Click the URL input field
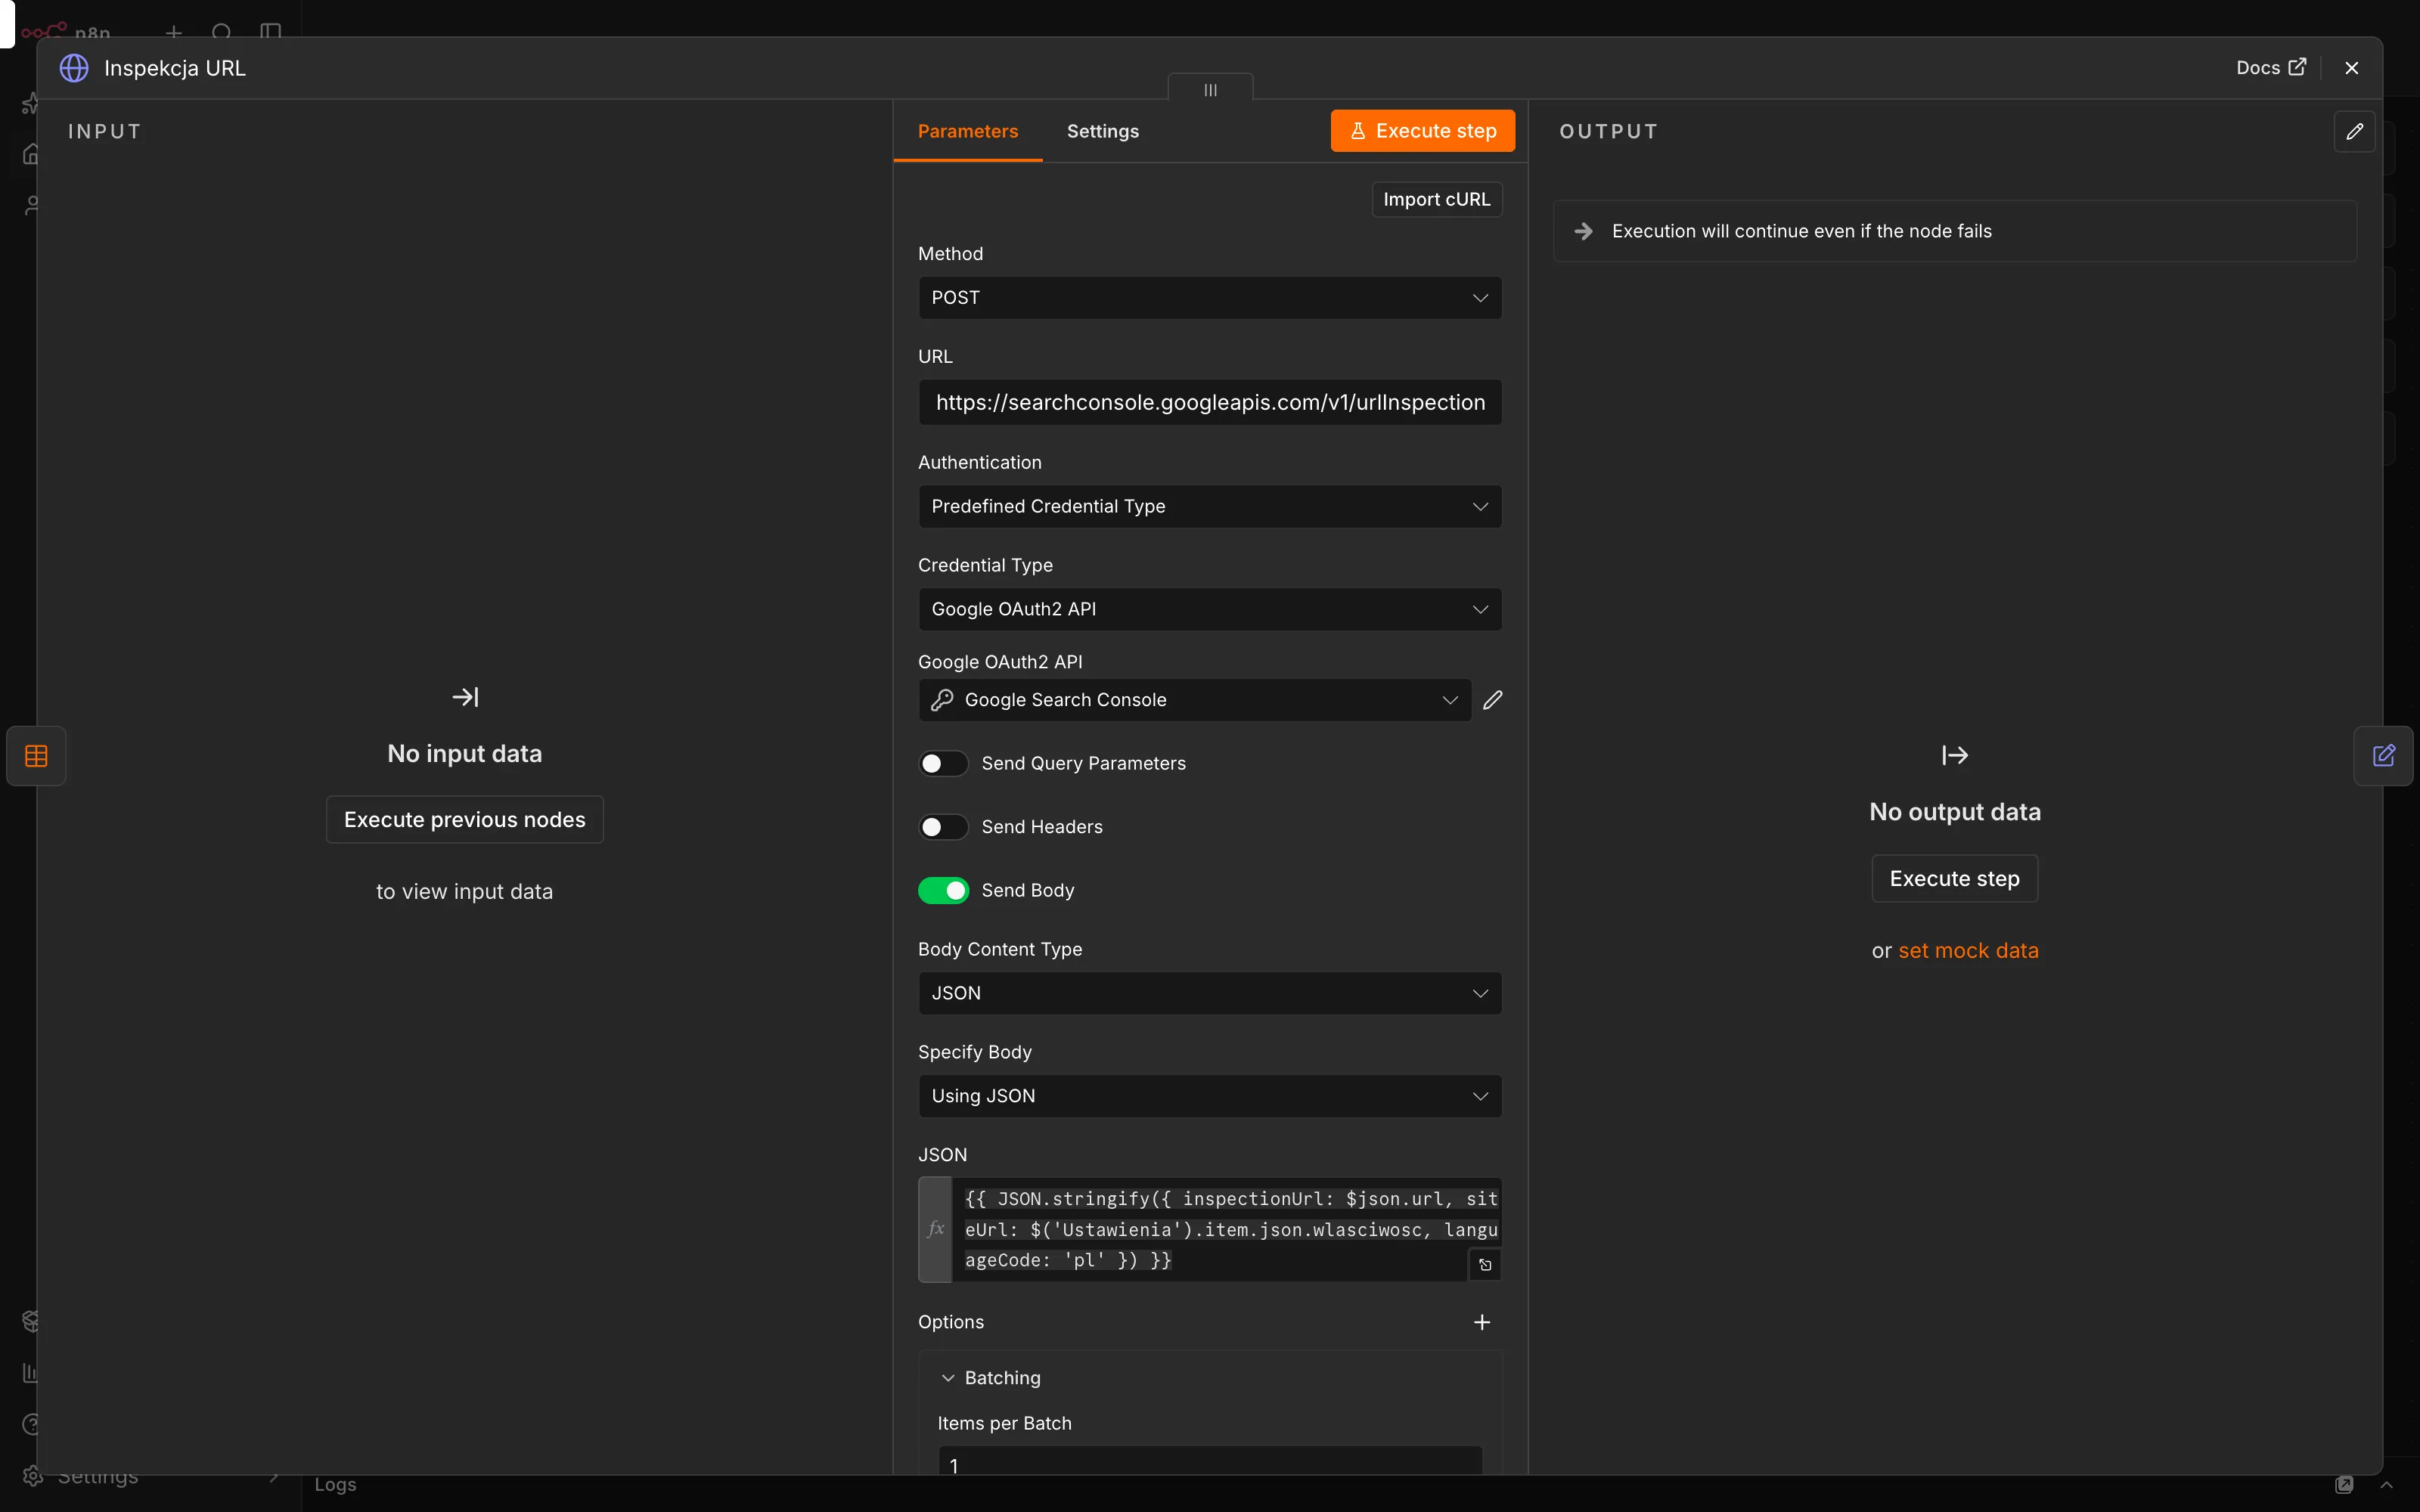2420x1512 pixels. click(x=1209, y=402)
